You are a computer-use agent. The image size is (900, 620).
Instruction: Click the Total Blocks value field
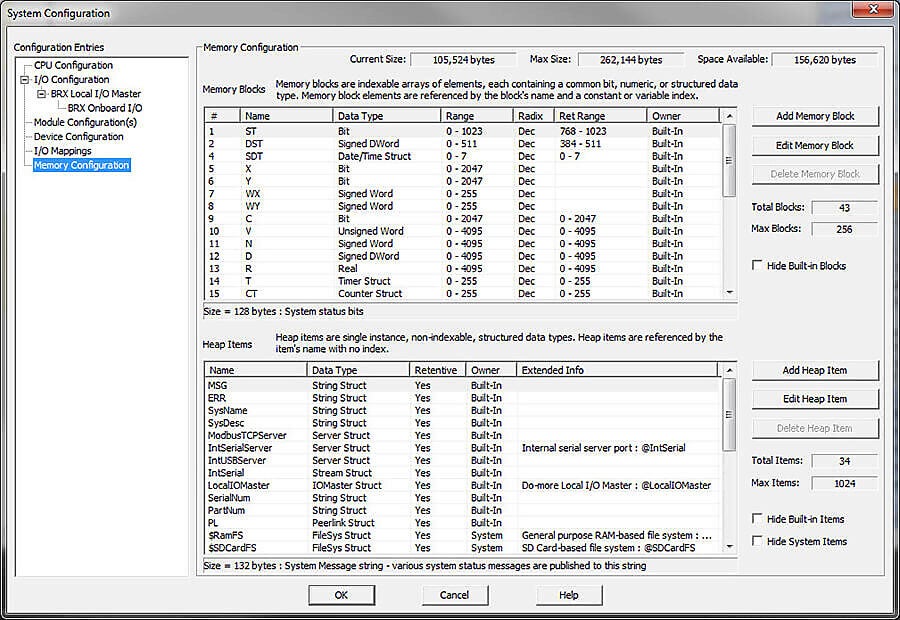point(844,208)
